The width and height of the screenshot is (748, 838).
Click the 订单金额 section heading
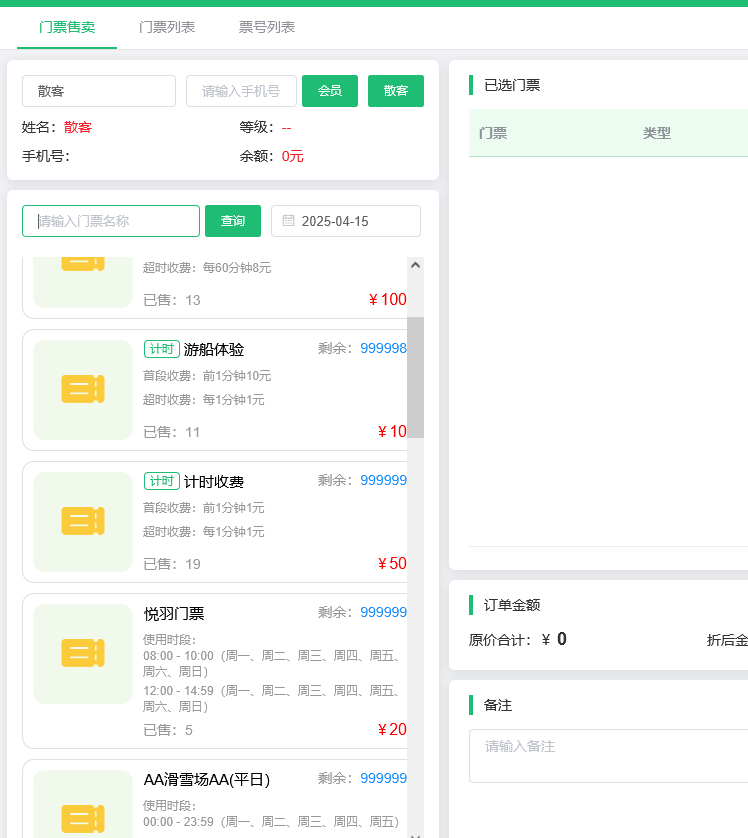[512, 605]
